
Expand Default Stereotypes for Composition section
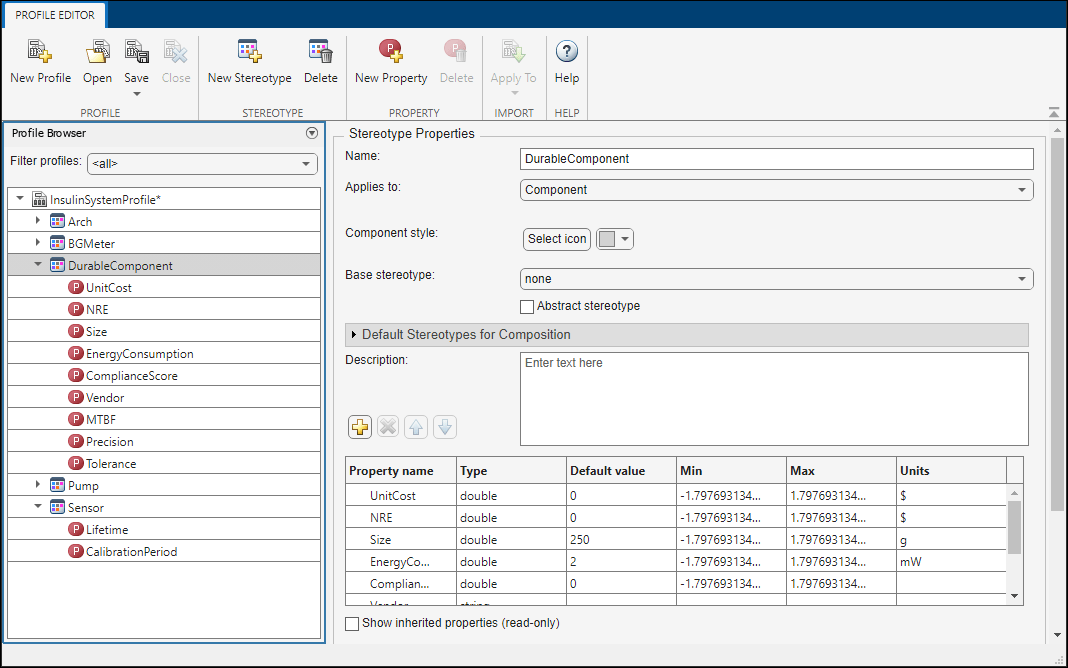[351, 335]
